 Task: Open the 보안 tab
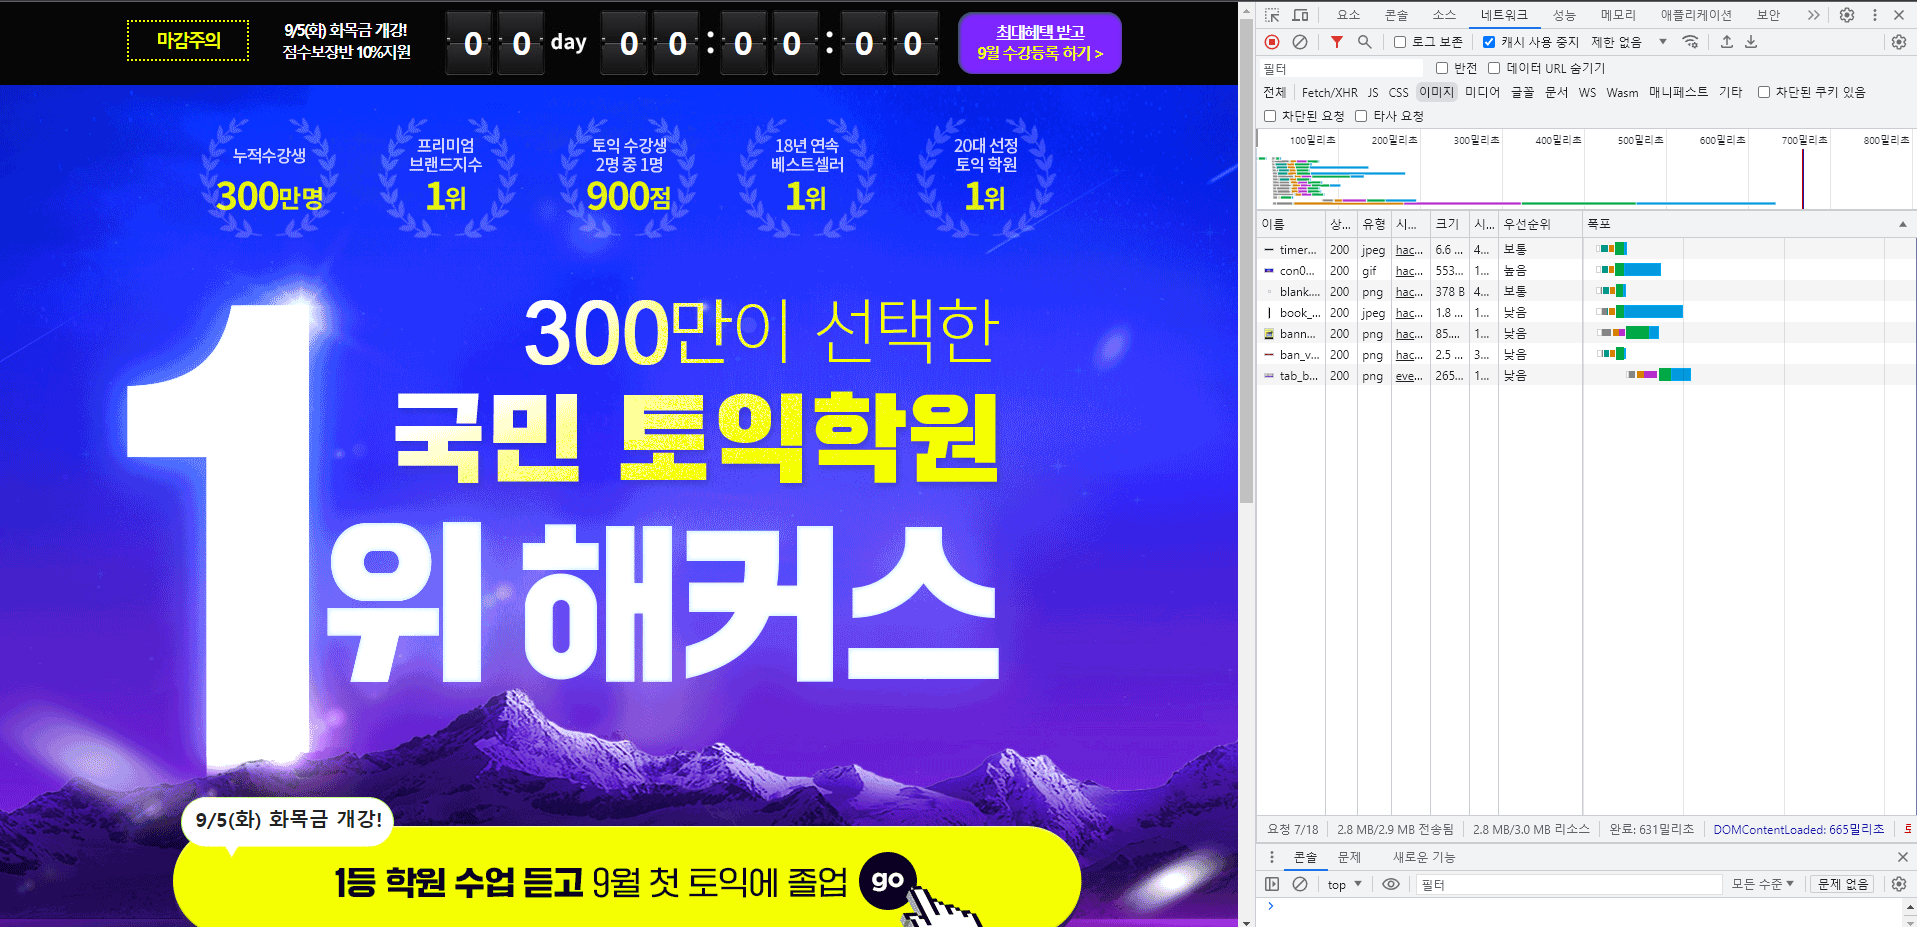(1768, 15)
